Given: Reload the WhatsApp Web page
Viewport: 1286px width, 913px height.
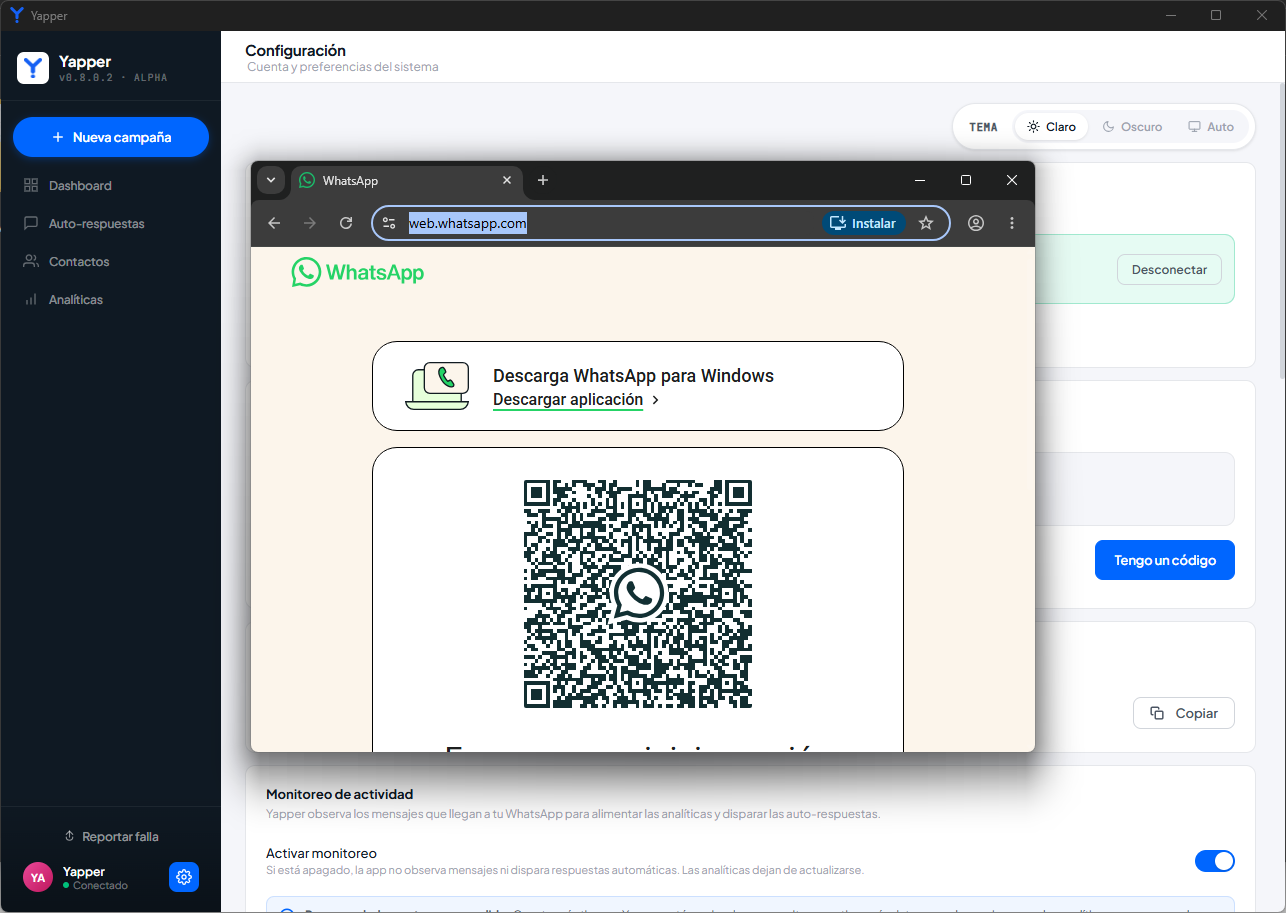Looking at the screenshot, I should click(x=346, y=223).
